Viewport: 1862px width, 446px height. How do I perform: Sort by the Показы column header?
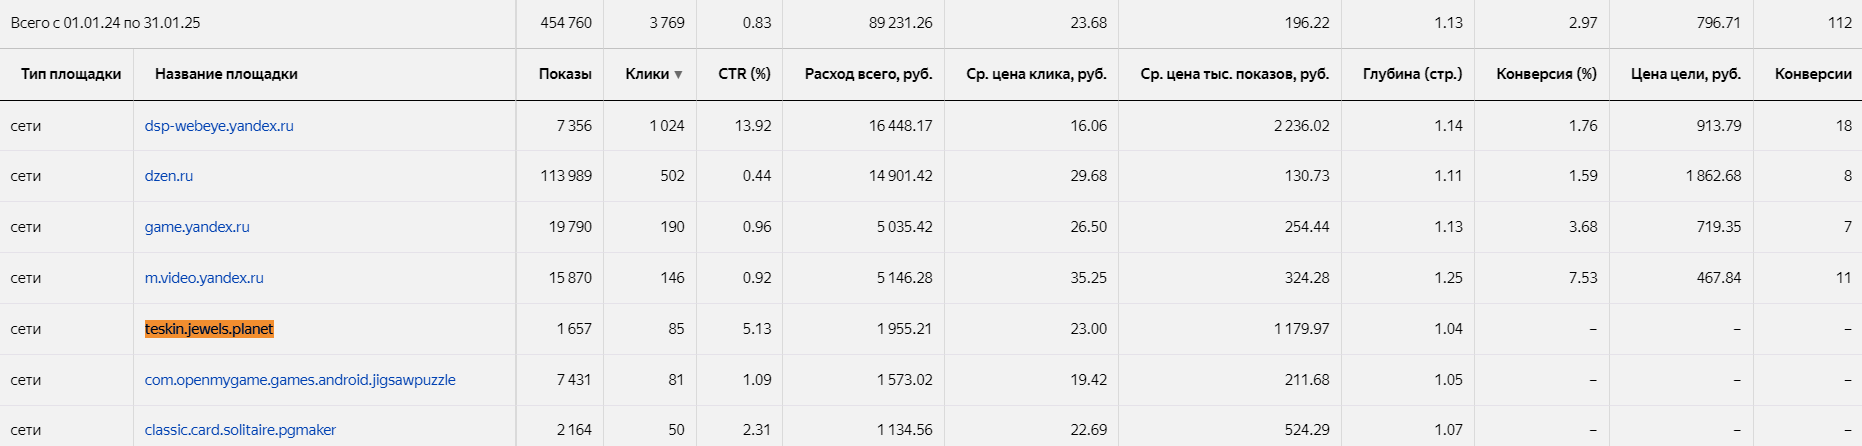point(565,74)
